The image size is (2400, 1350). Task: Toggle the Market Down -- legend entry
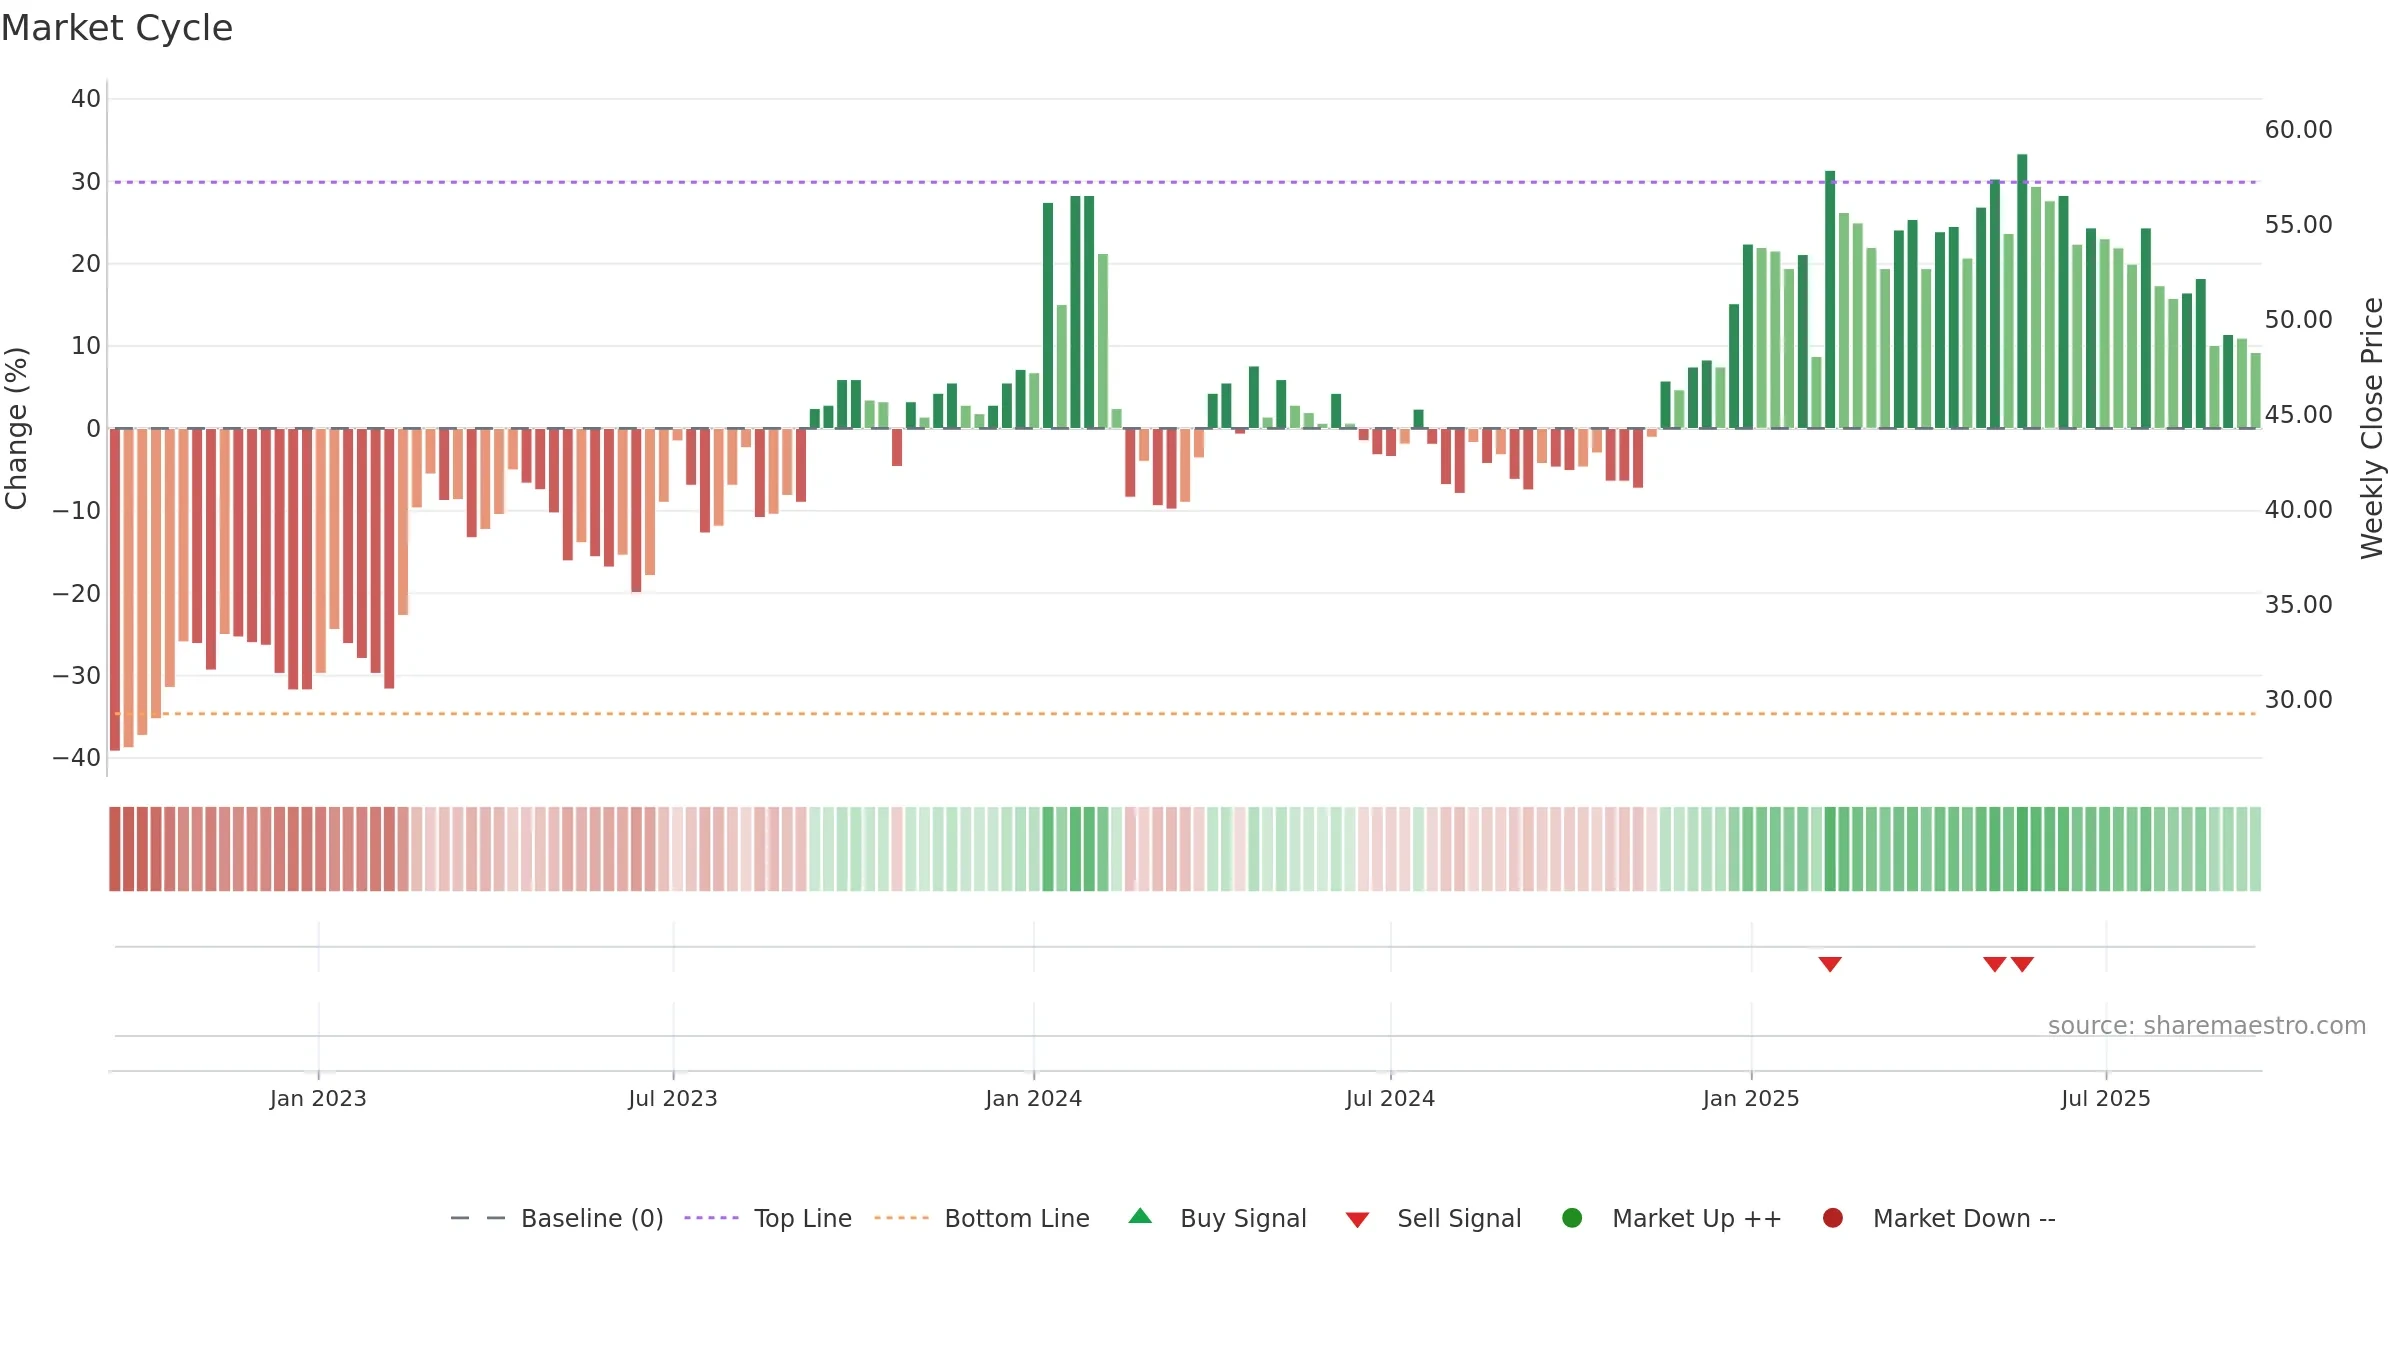click(1939, 1218)
